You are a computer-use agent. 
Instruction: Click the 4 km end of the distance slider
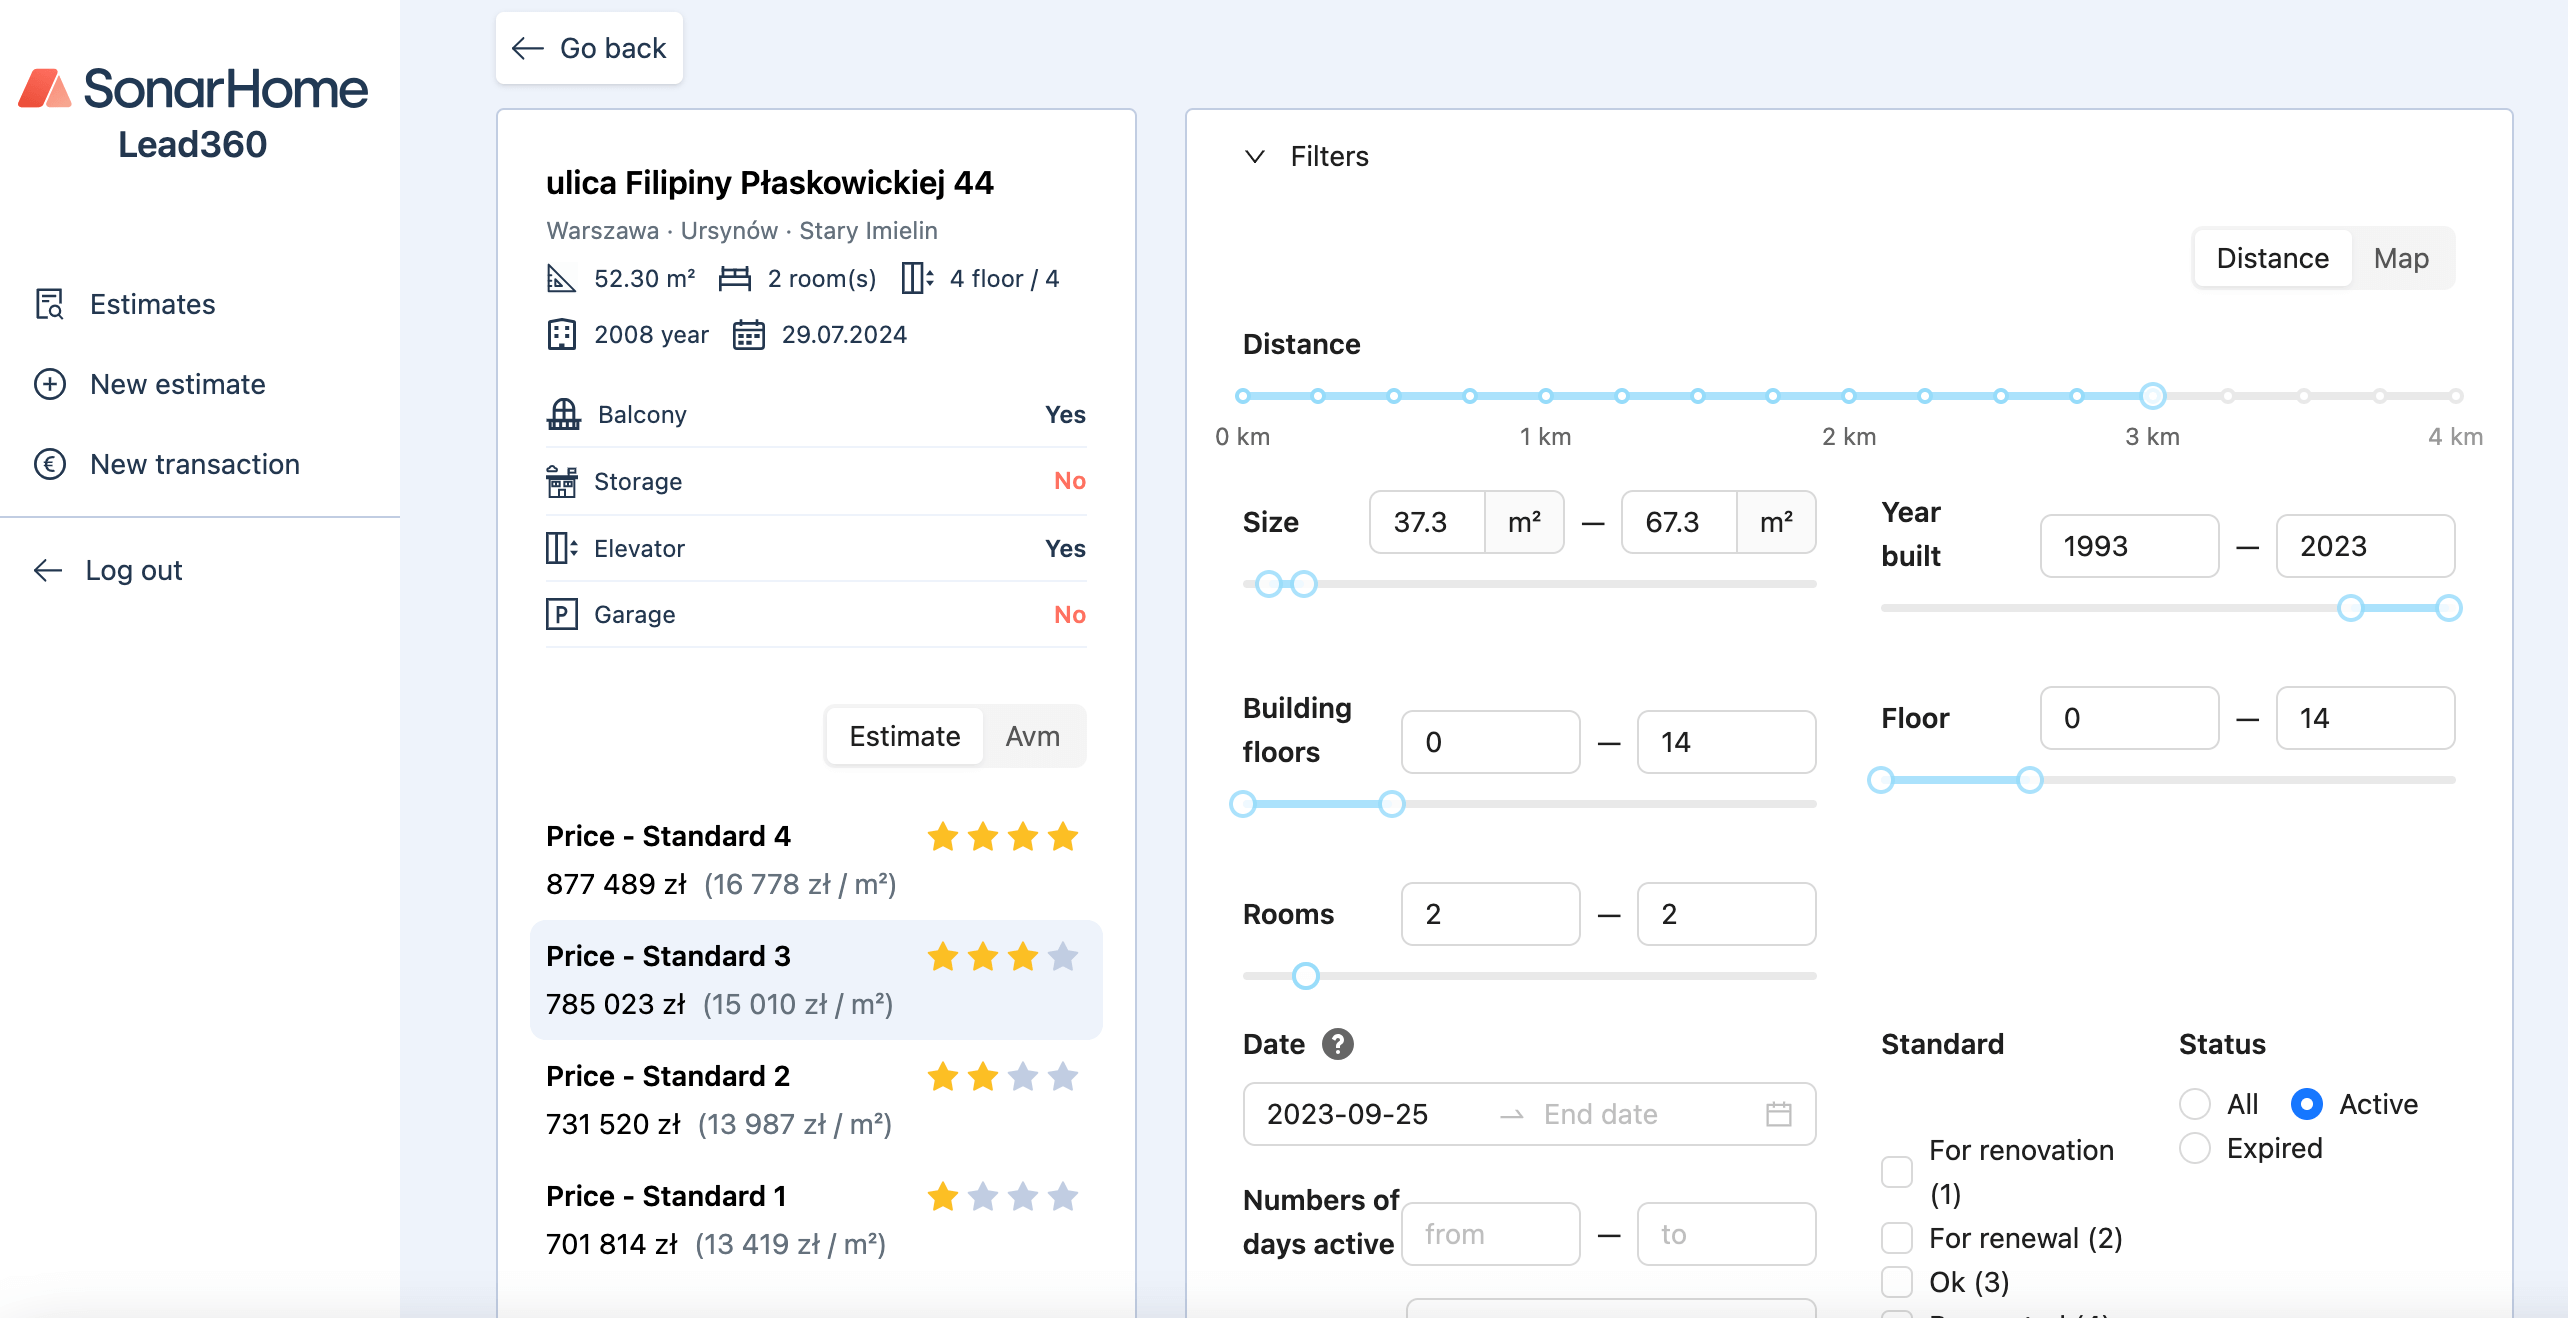click(2455, 396)
